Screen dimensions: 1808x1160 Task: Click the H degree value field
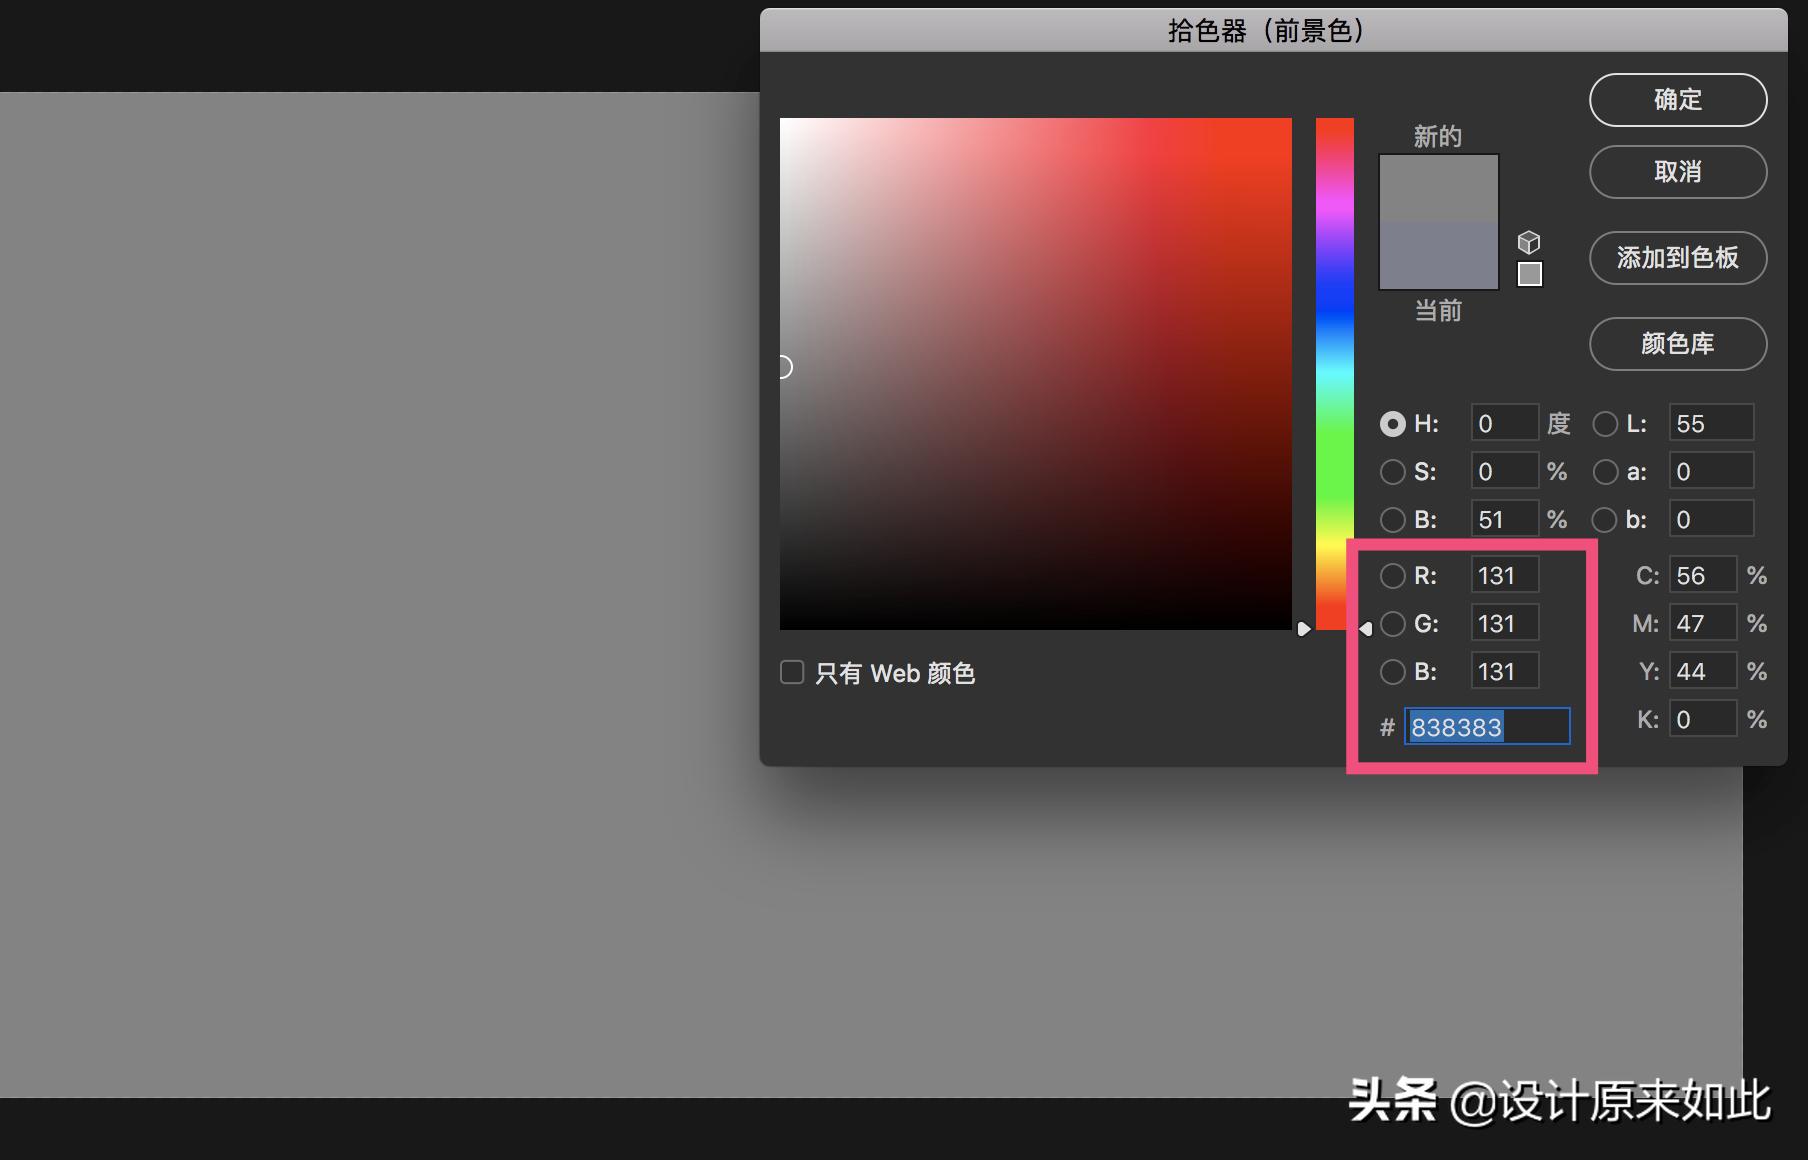click(1504, 422)
